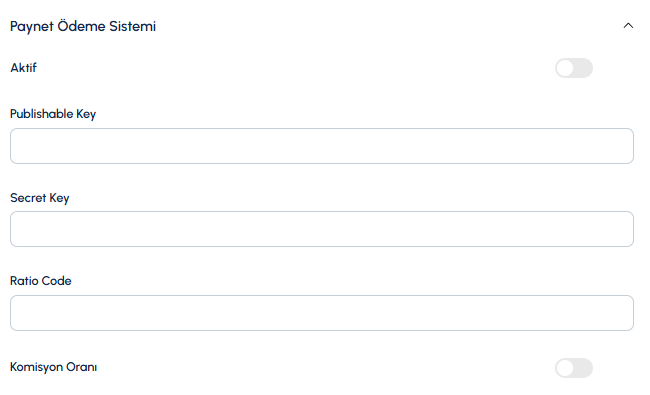Switch on the commission rate toggle
The width and height of the screenshot is (650, 395).
click(x=574, y=368)
